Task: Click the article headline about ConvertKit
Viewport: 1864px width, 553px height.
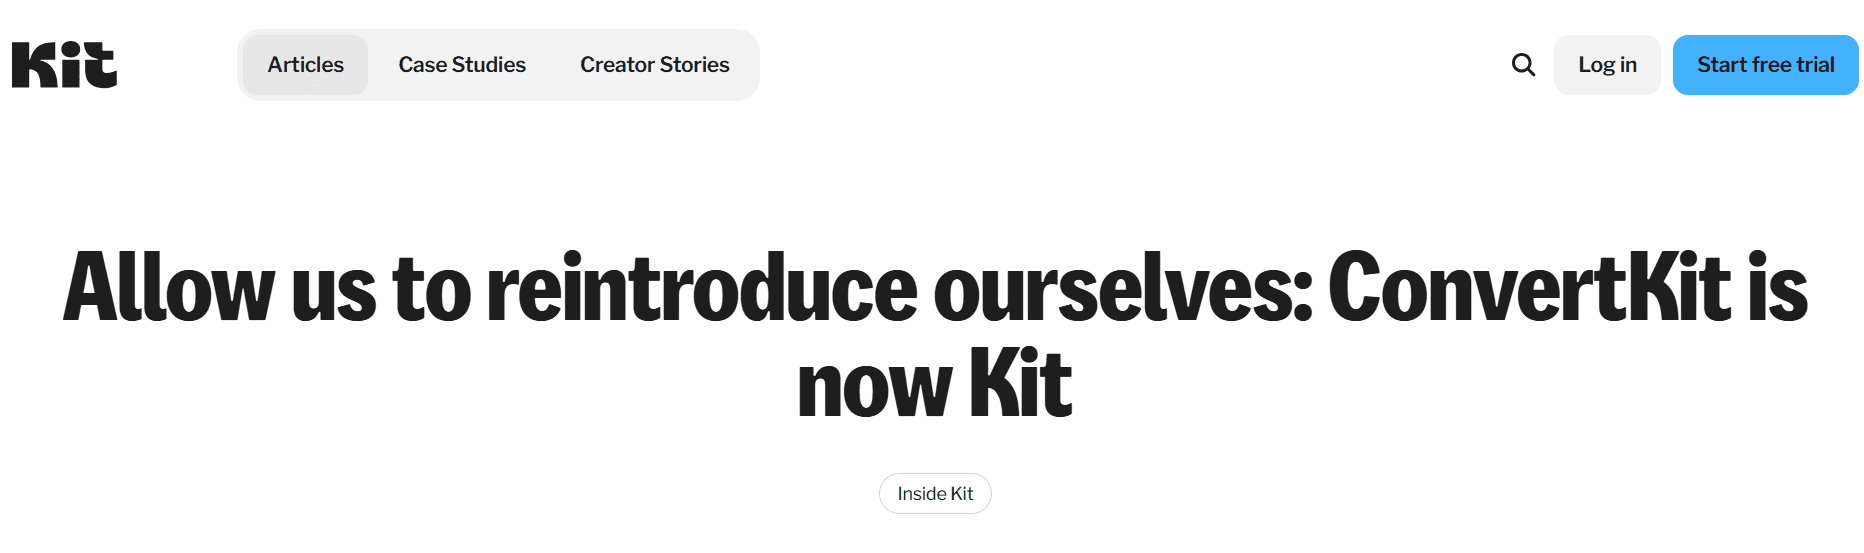Action: click(x=935, y=336)
